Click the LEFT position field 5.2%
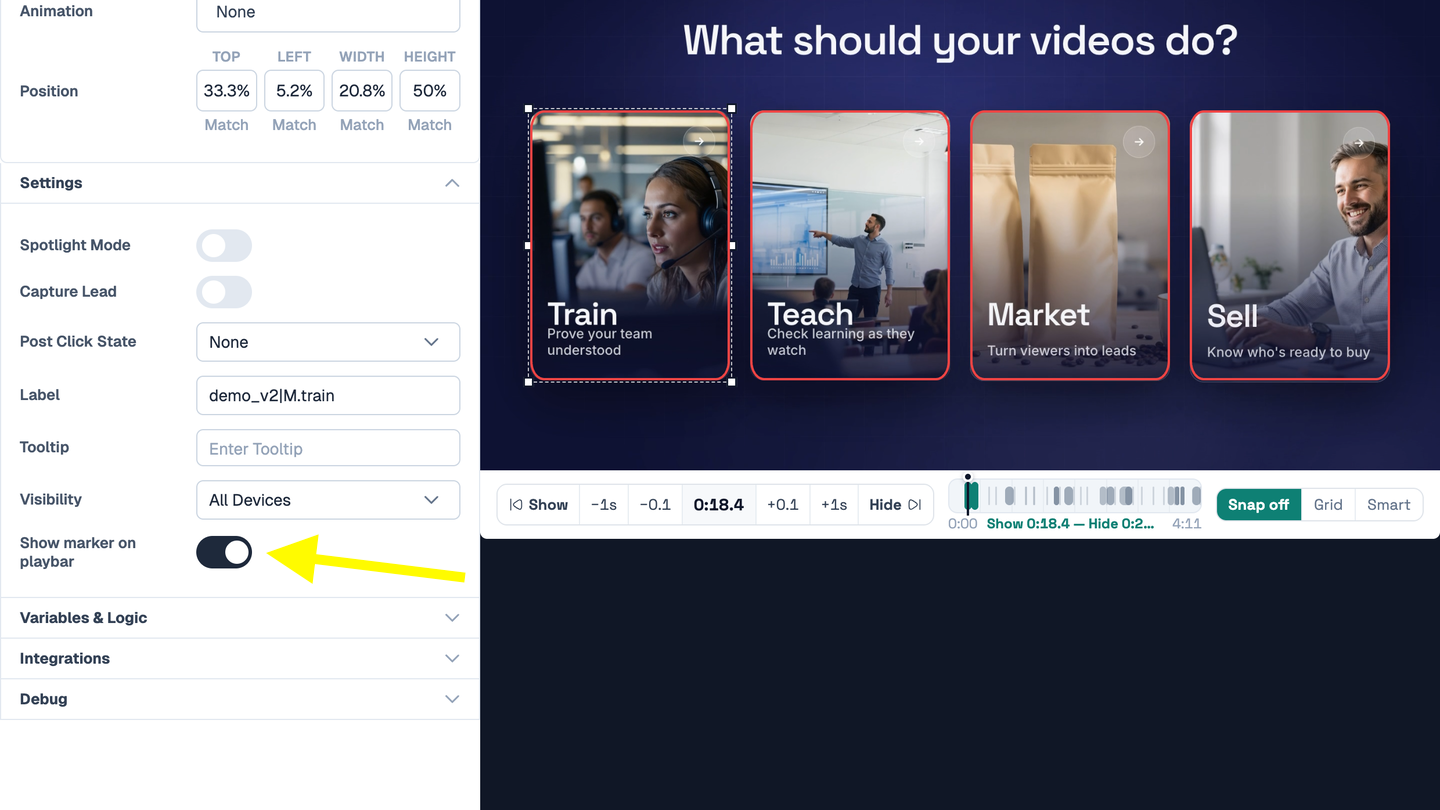Image resolution: width=1440 pixels, height=810 pixels. tap(294, 91)
